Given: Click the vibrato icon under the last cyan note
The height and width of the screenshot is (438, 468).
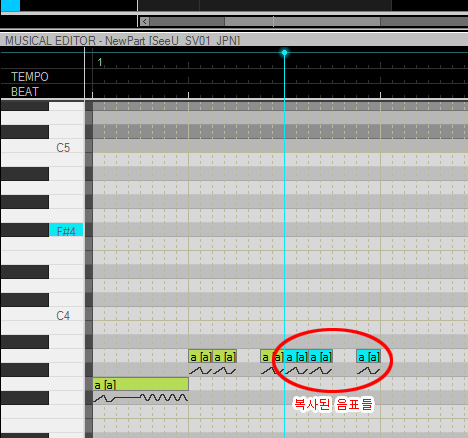Looking at the screenshot, I should point(368,370).
